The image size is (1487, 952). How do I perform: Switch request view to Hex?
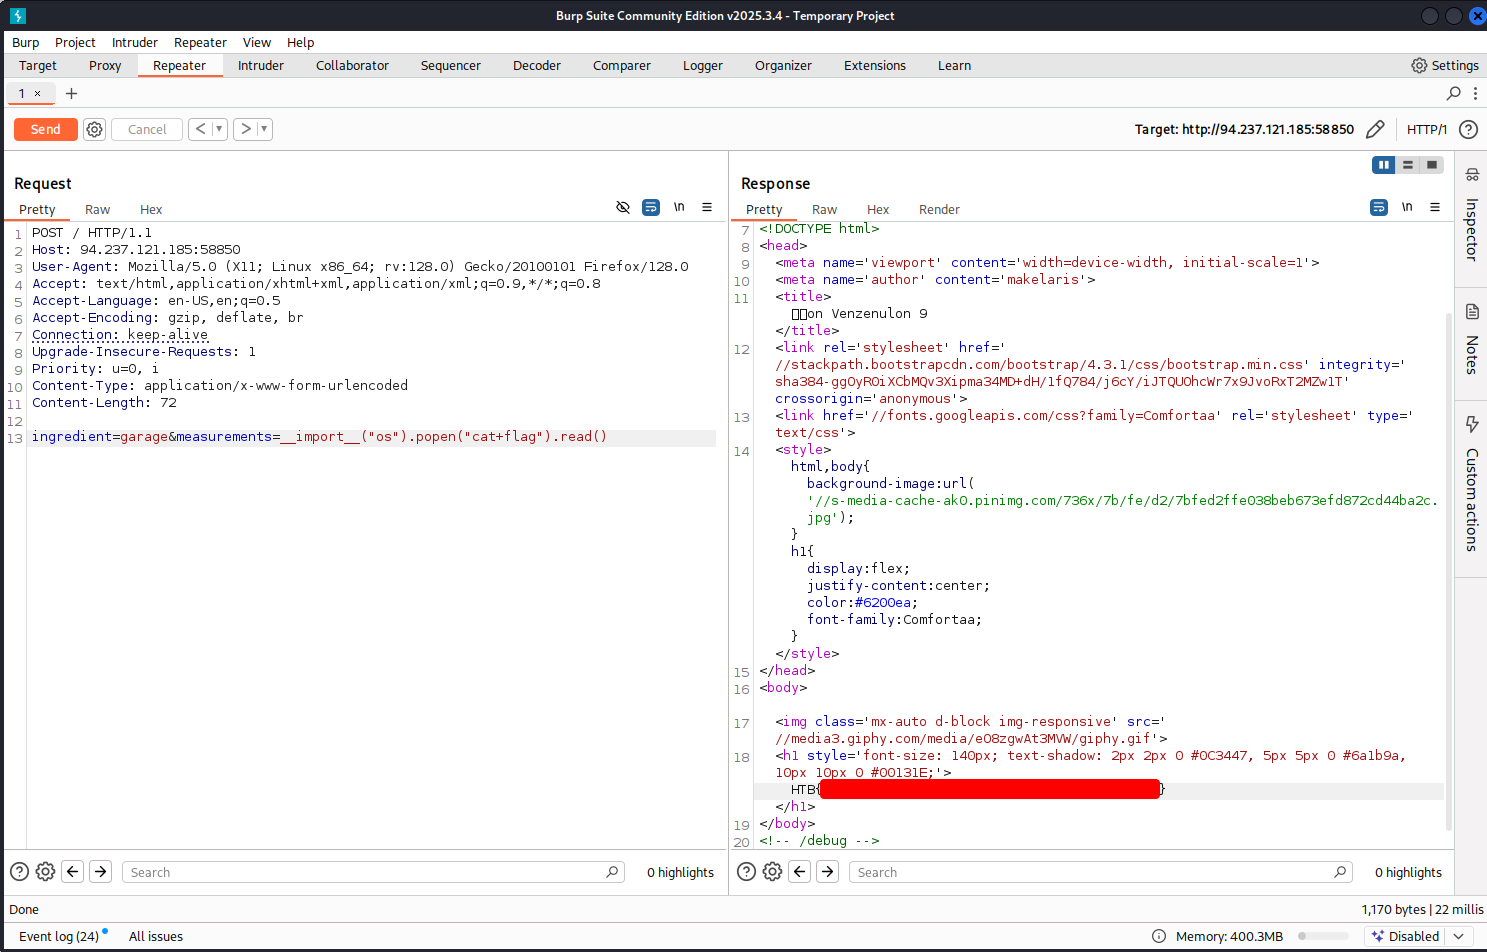pos(151,209)
